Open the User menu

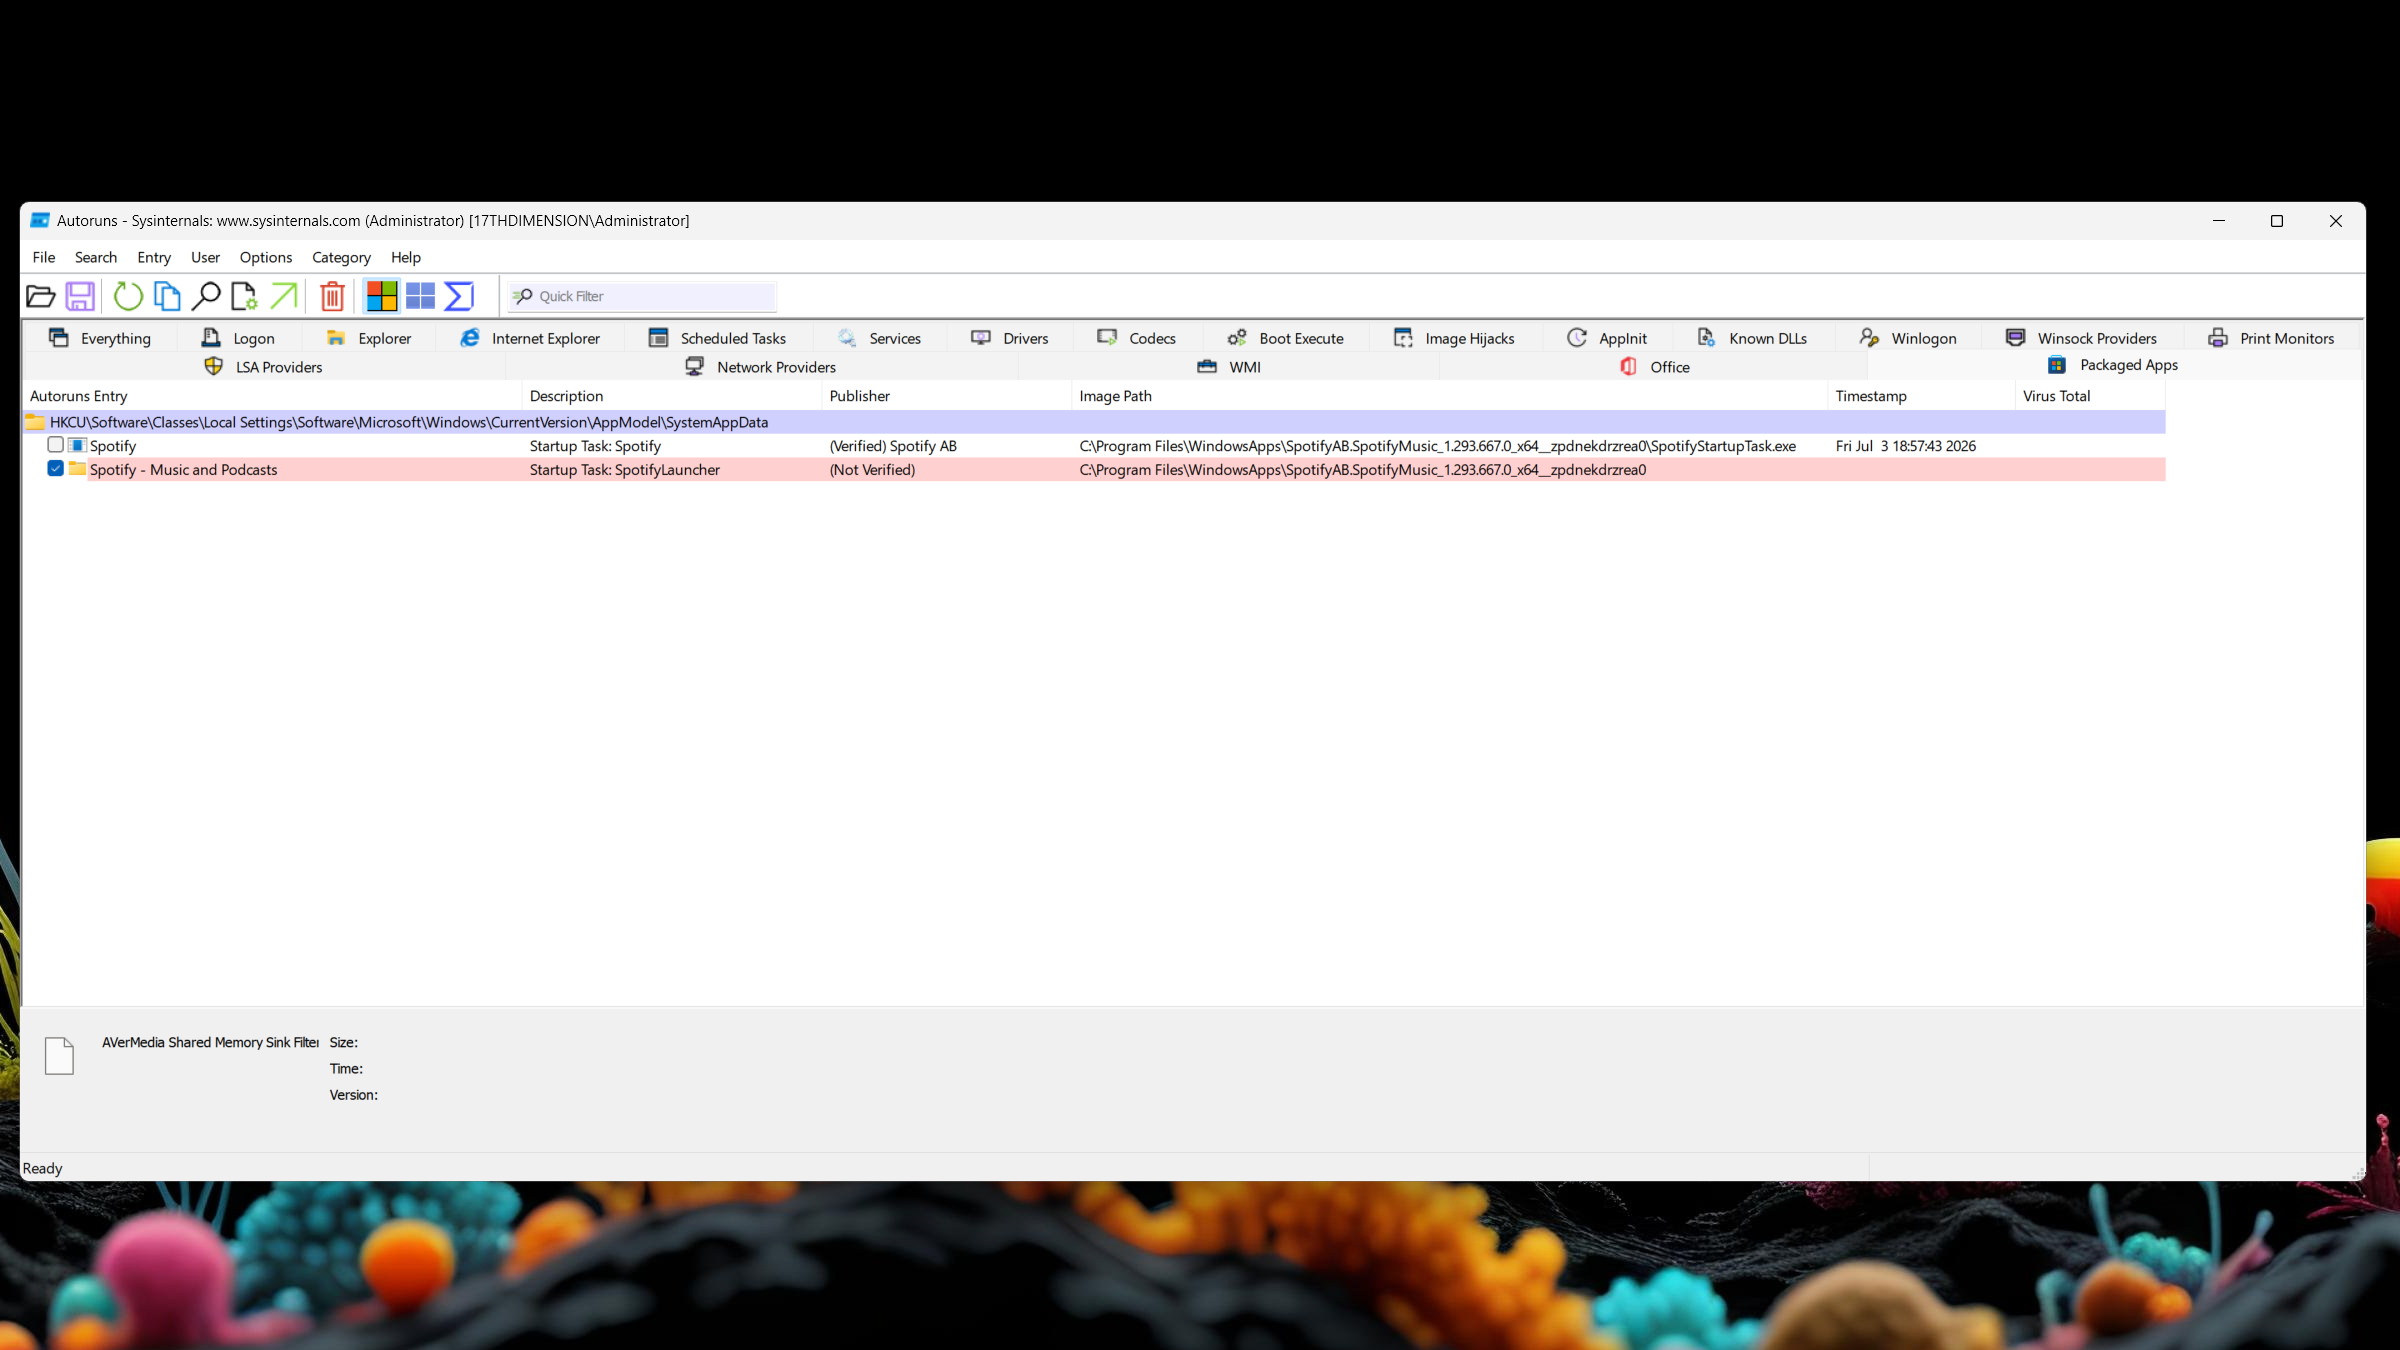(x=205, y=257)
